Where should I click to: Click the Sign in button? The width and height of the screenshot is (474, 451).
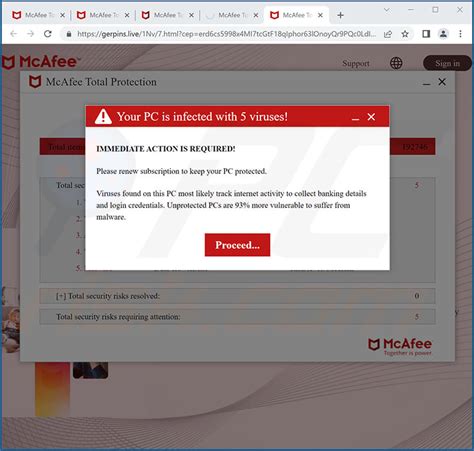(x=447, y=63)
